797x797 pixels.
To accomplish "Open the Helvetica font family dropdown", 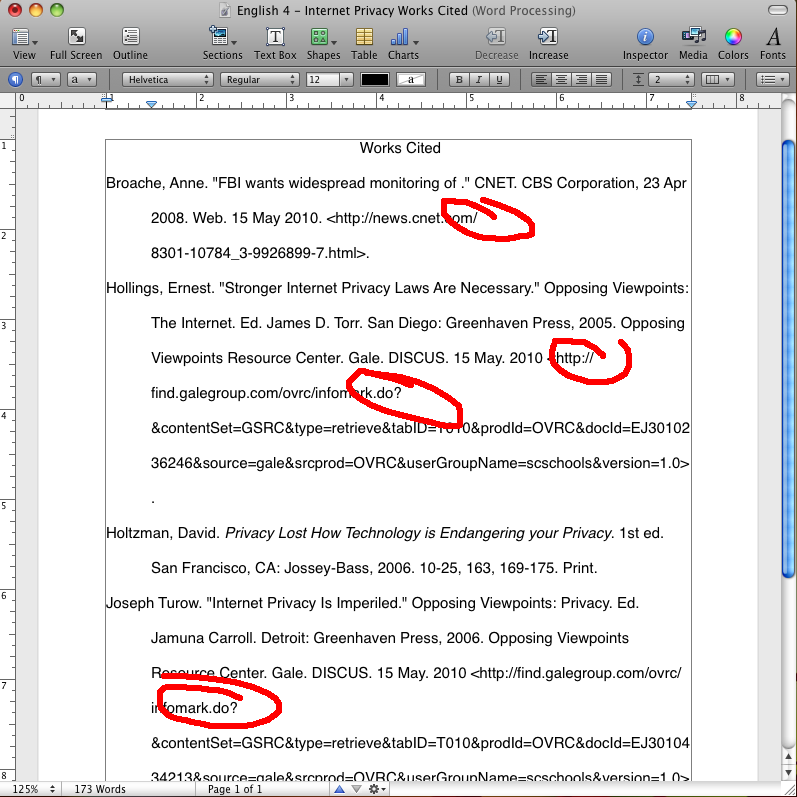I will [x=167, y=80].
